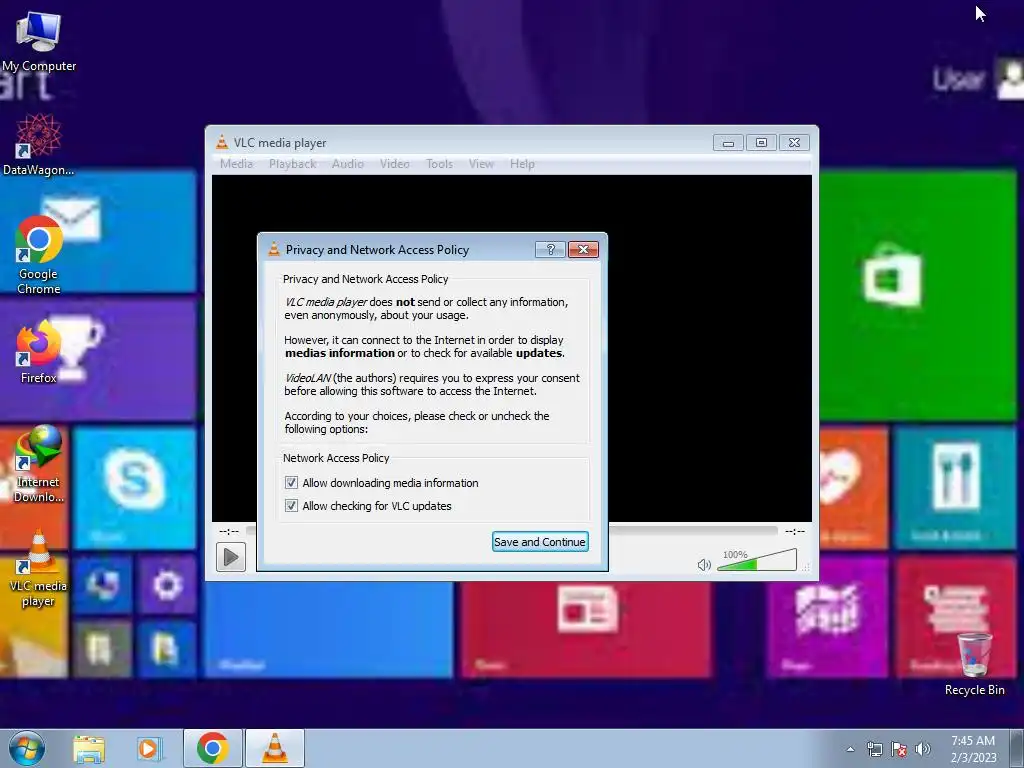The image size is (1024, 768).
Task: Open the Media menu in VLC
Action: [x=236, y=164]
